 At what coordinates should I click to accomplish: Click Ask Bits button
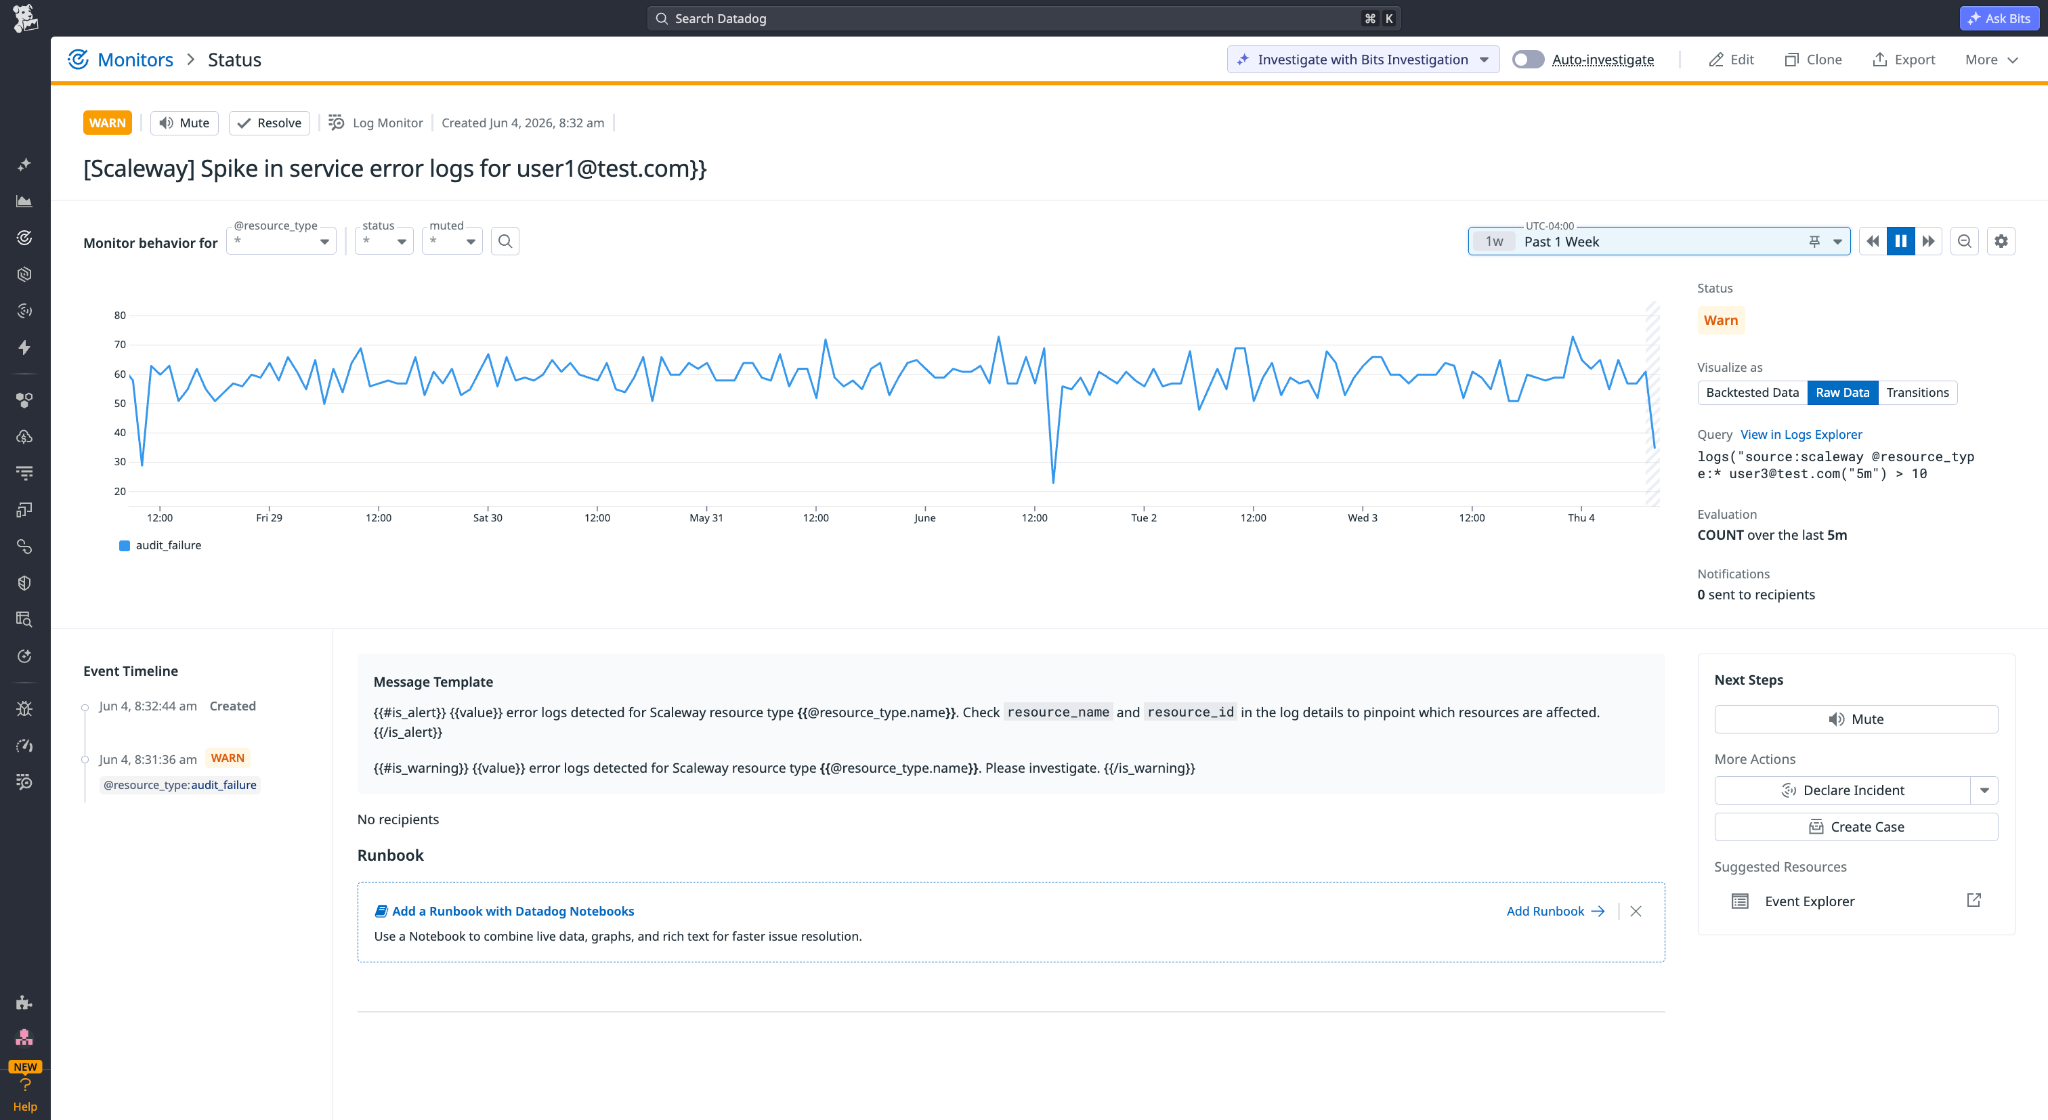pos(2000,18)
